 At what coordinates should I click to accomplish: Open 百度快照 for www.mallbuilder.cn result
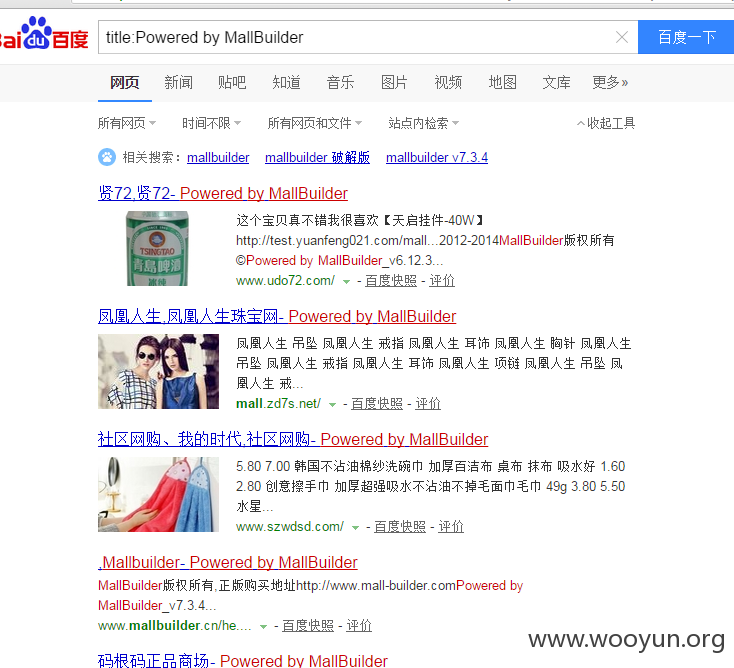308,625
